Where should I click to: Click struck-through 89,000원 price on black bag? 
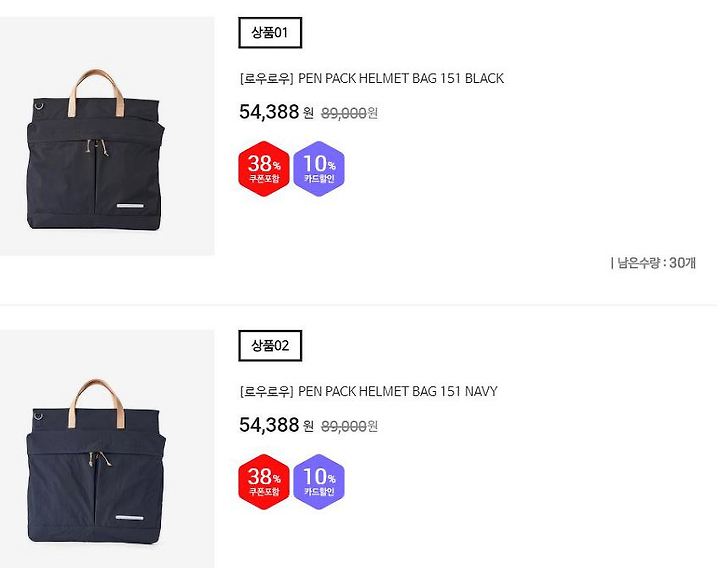pos(349,113)
